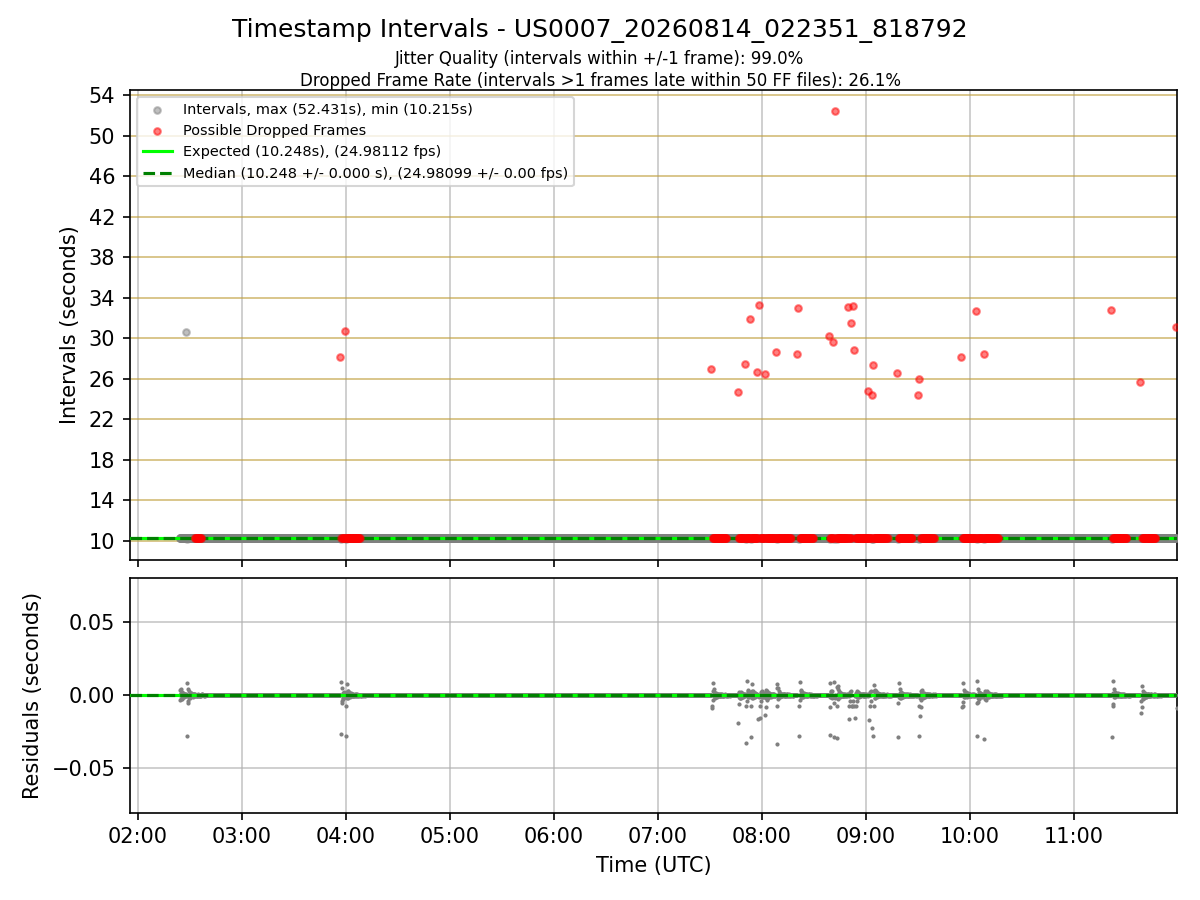
Task: Click the red dropped-frame point just below 26 seconds after 11:30
Action: click(1140, 382)
